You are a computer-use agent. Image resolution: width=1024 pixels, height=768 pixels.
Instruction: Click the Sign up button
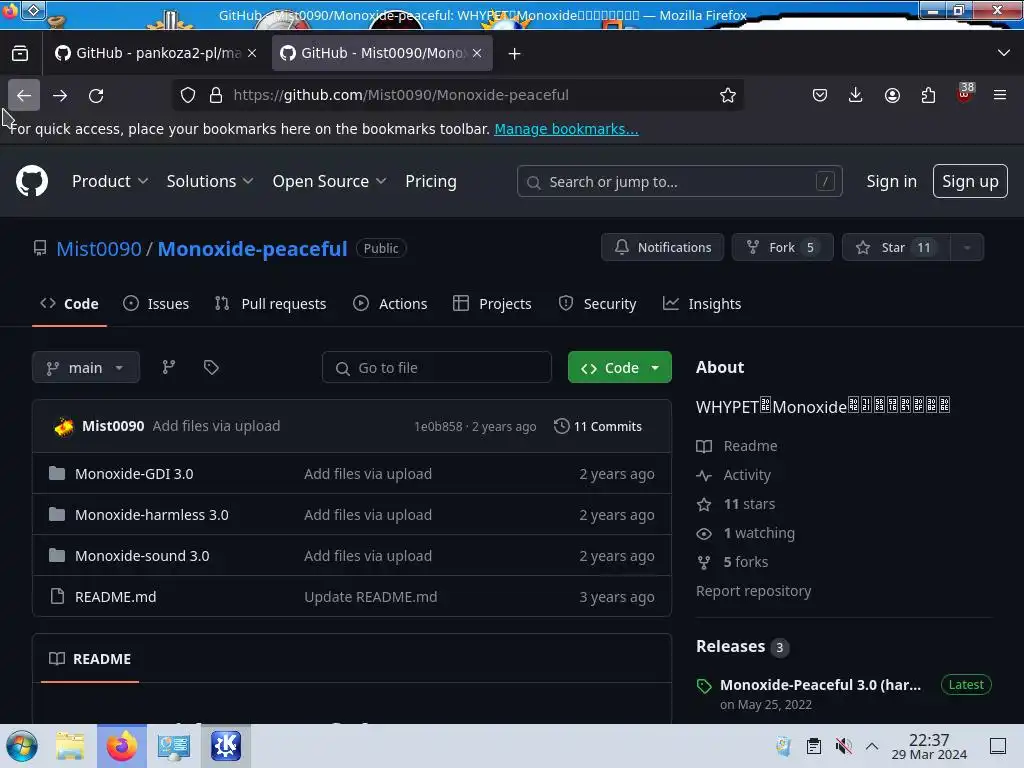click(x=970, y=181)
